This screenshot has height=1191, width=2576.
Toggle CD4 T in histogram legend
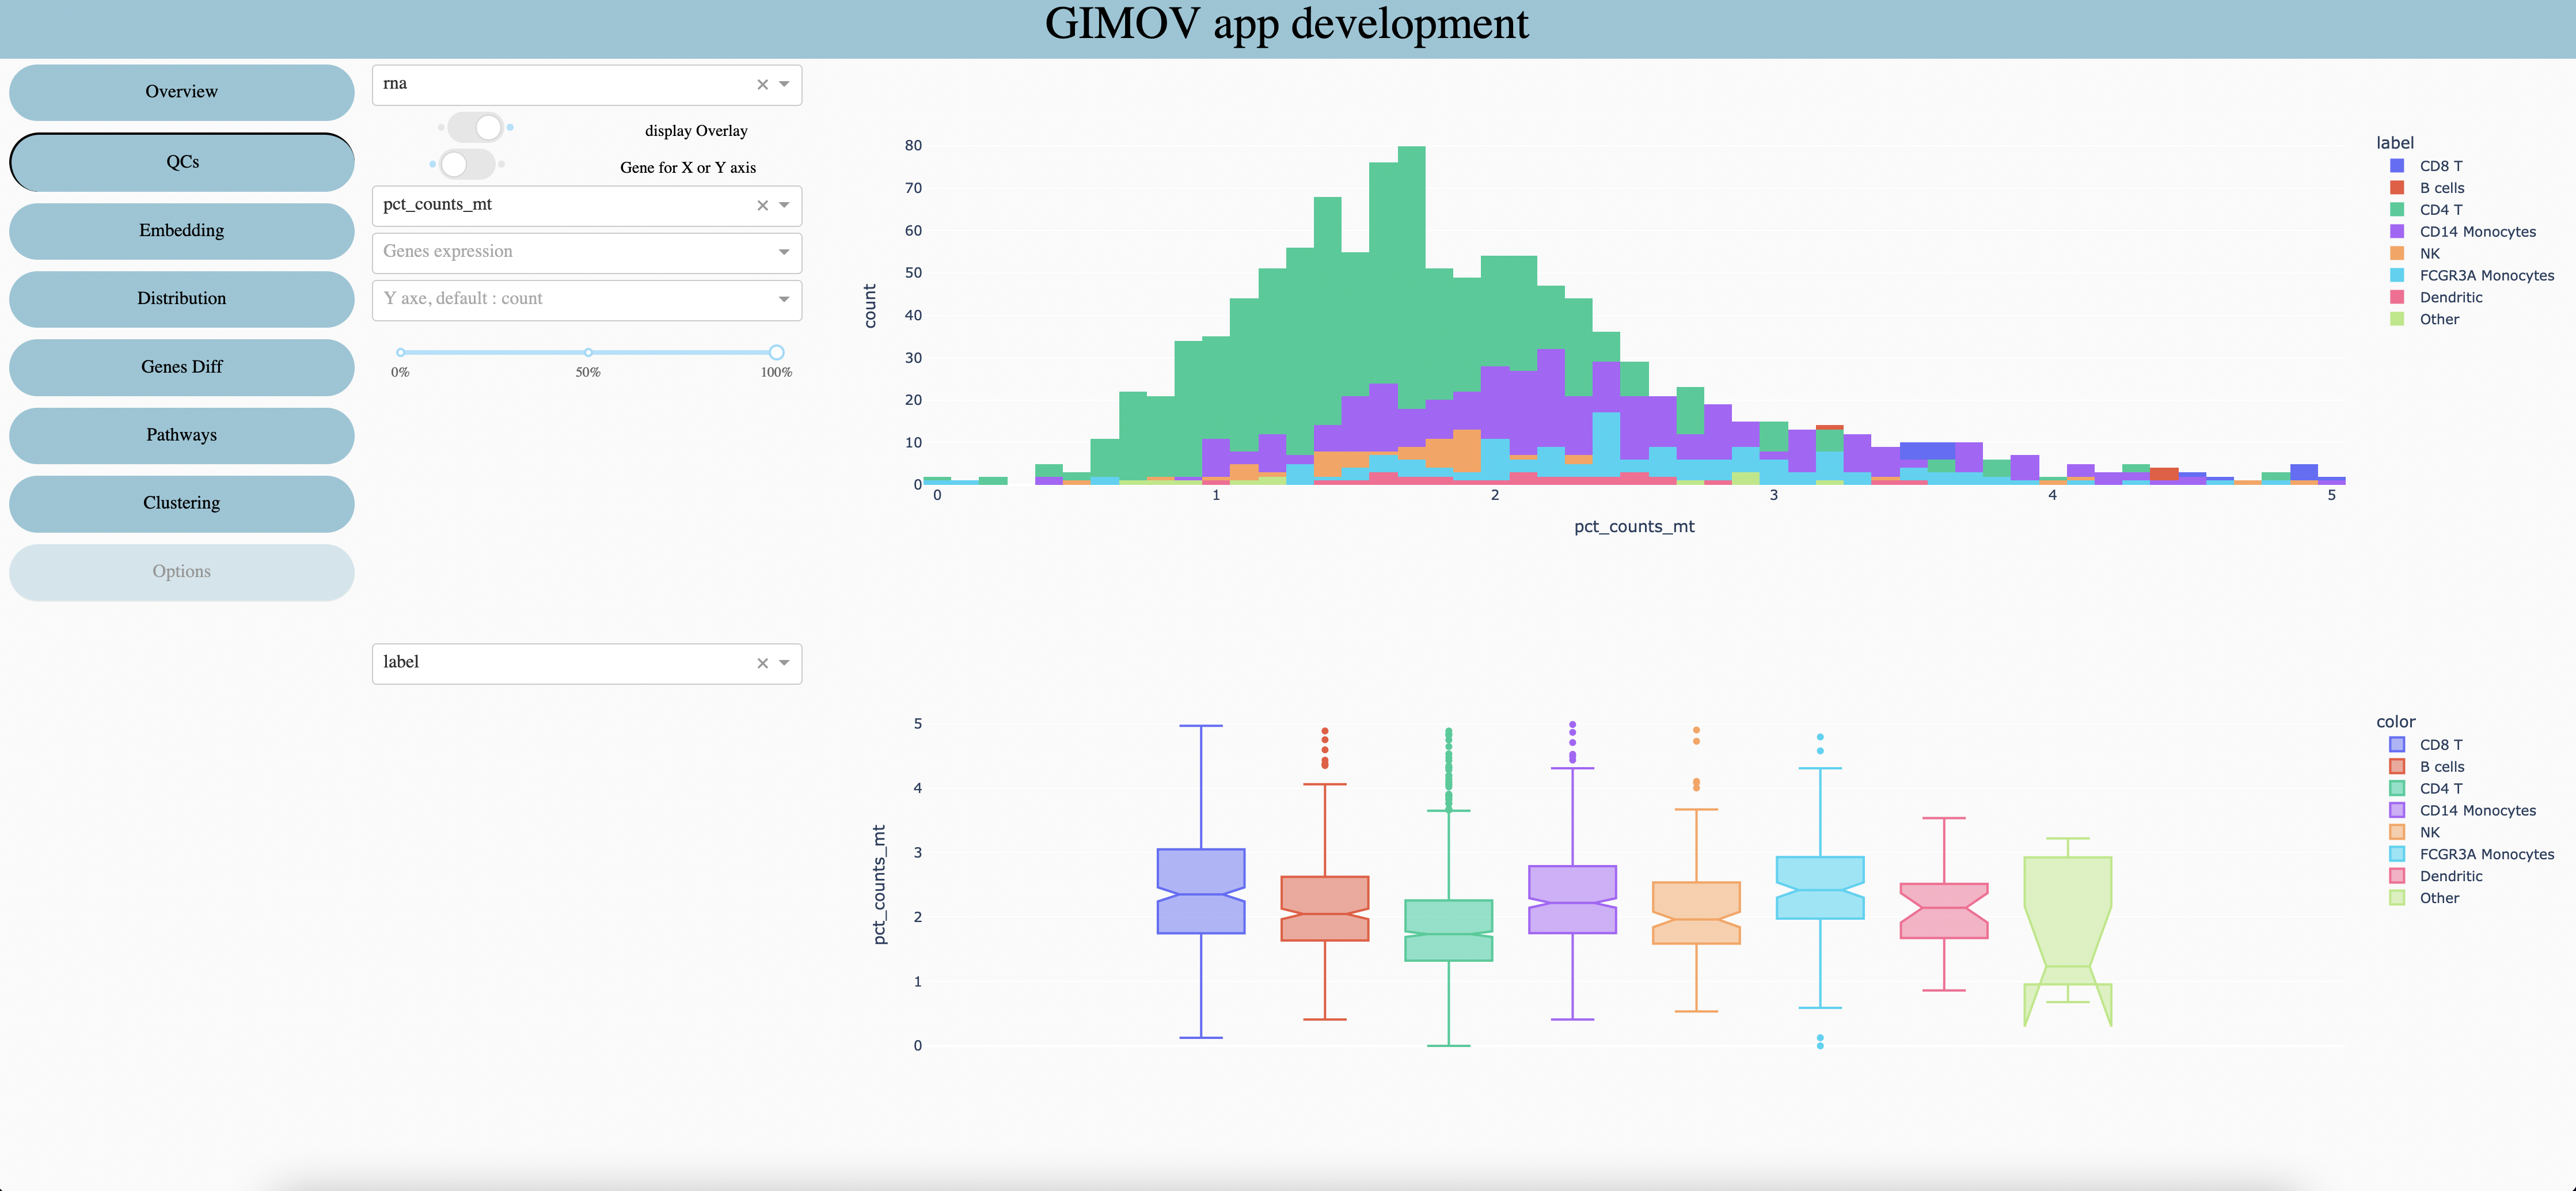pos(2427,210)
